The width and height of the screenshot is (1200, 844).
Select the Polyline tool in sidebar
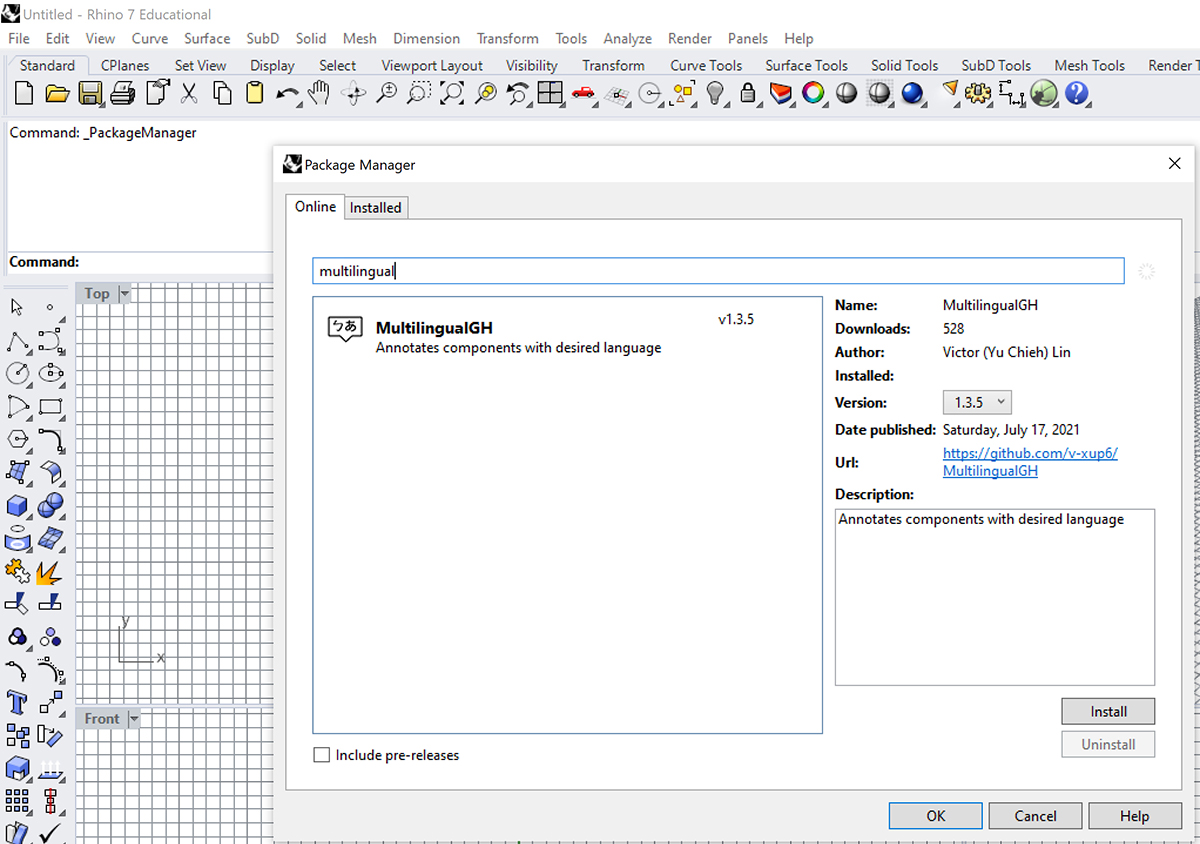18,341
